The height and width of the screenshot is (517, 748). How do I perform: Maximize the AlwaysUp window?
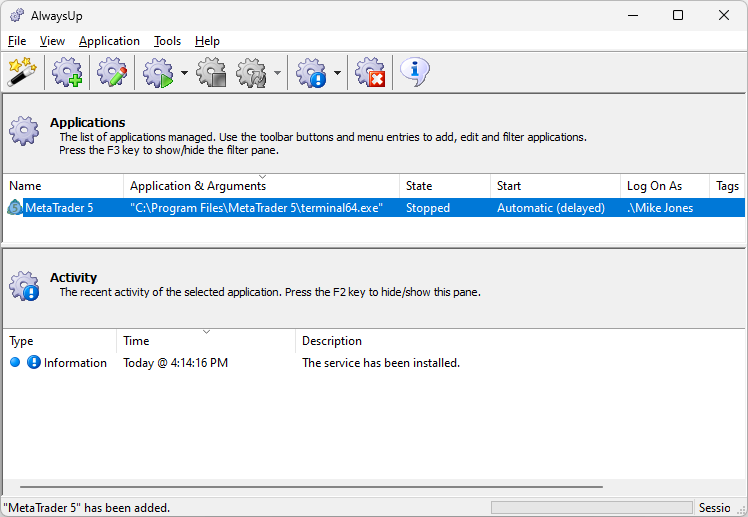(x=678, y=15)
